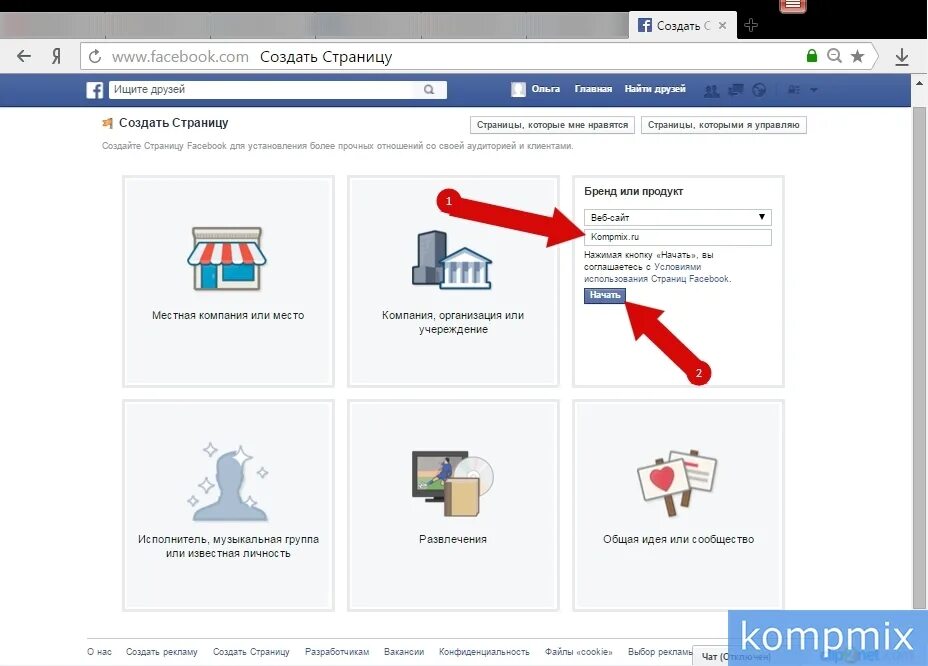Open Условиями использования Страниц Facebook link
This screenshot has width=928, height=666.
tap(658, 273)
